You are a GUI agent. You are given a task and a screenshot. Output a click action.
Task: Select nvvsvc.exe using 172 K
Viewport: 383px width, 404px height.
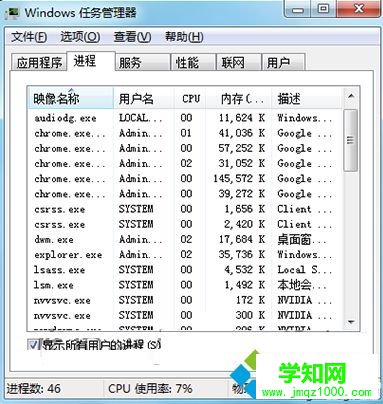[185, 300]
